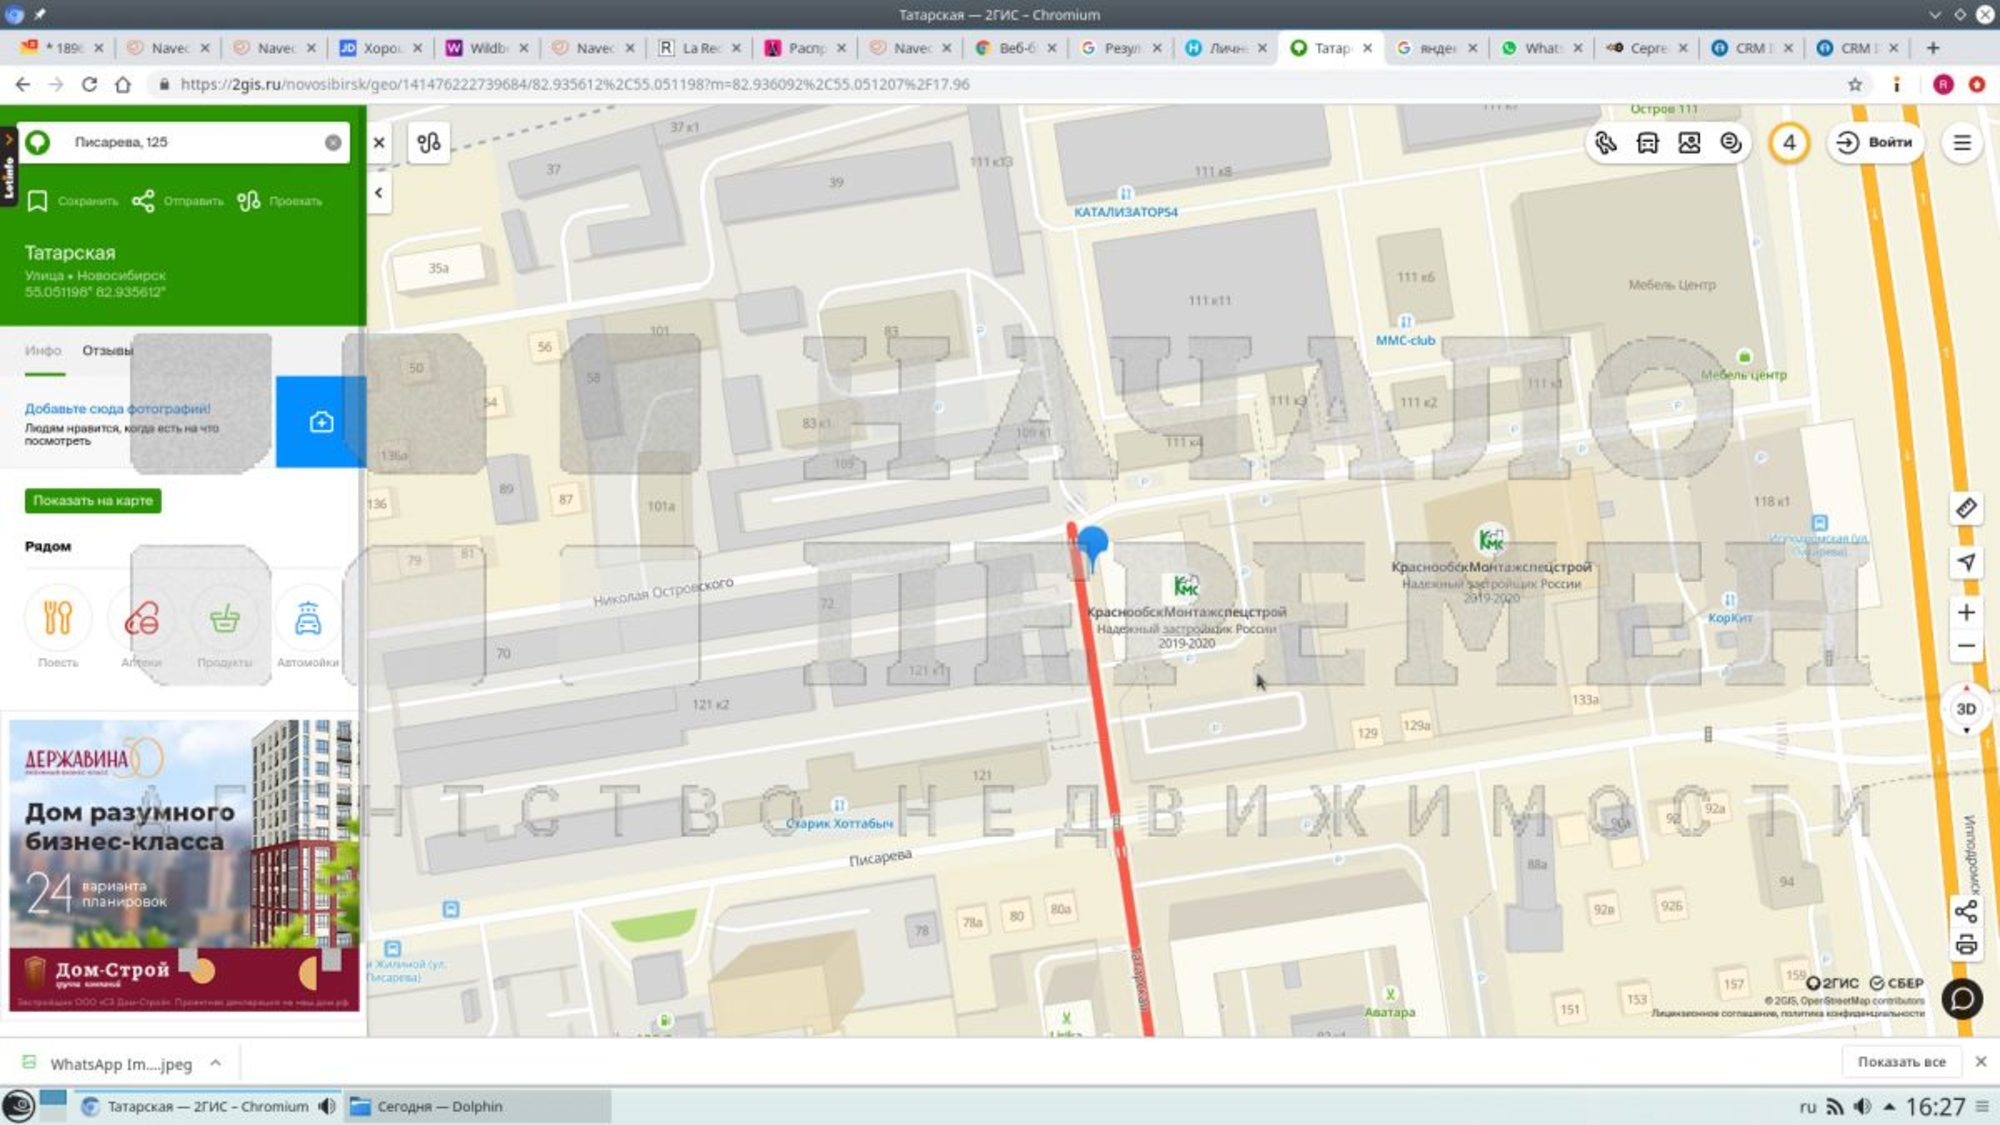Toggle the photos layer icon on the map toolbar
The width and height of the screenshot is (2000, 1125).
coord(1689,143)
